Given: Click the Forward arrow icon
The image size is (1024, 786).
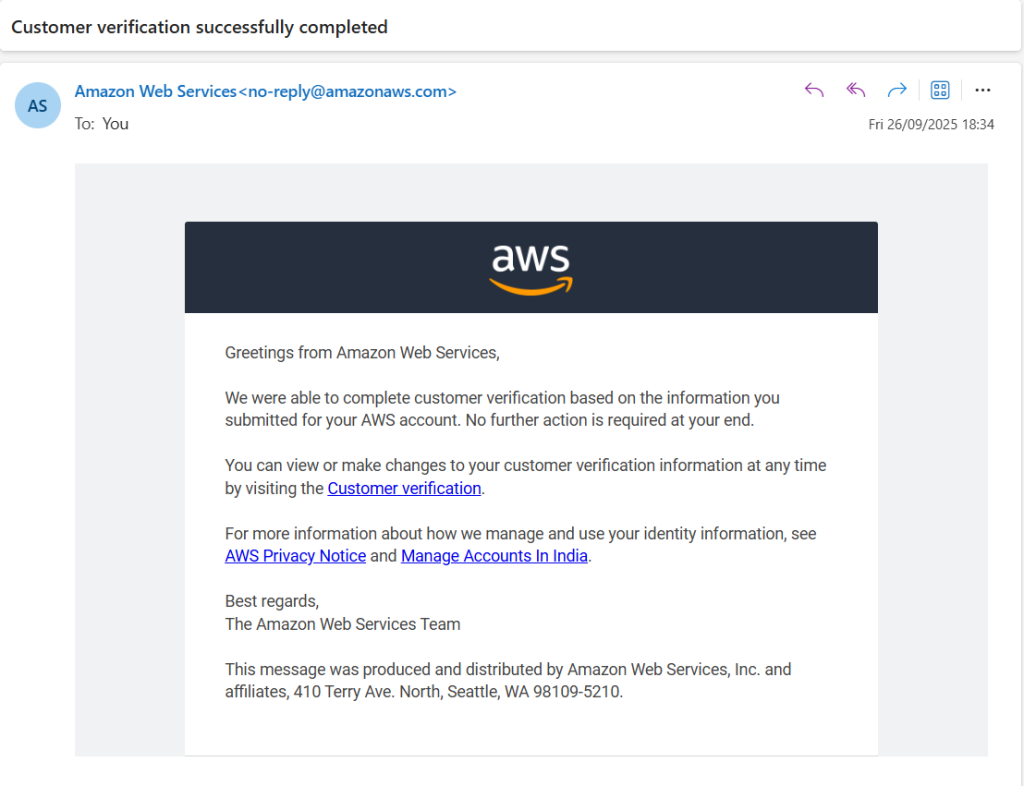Looking at the screenshot, I should (897, 90).
